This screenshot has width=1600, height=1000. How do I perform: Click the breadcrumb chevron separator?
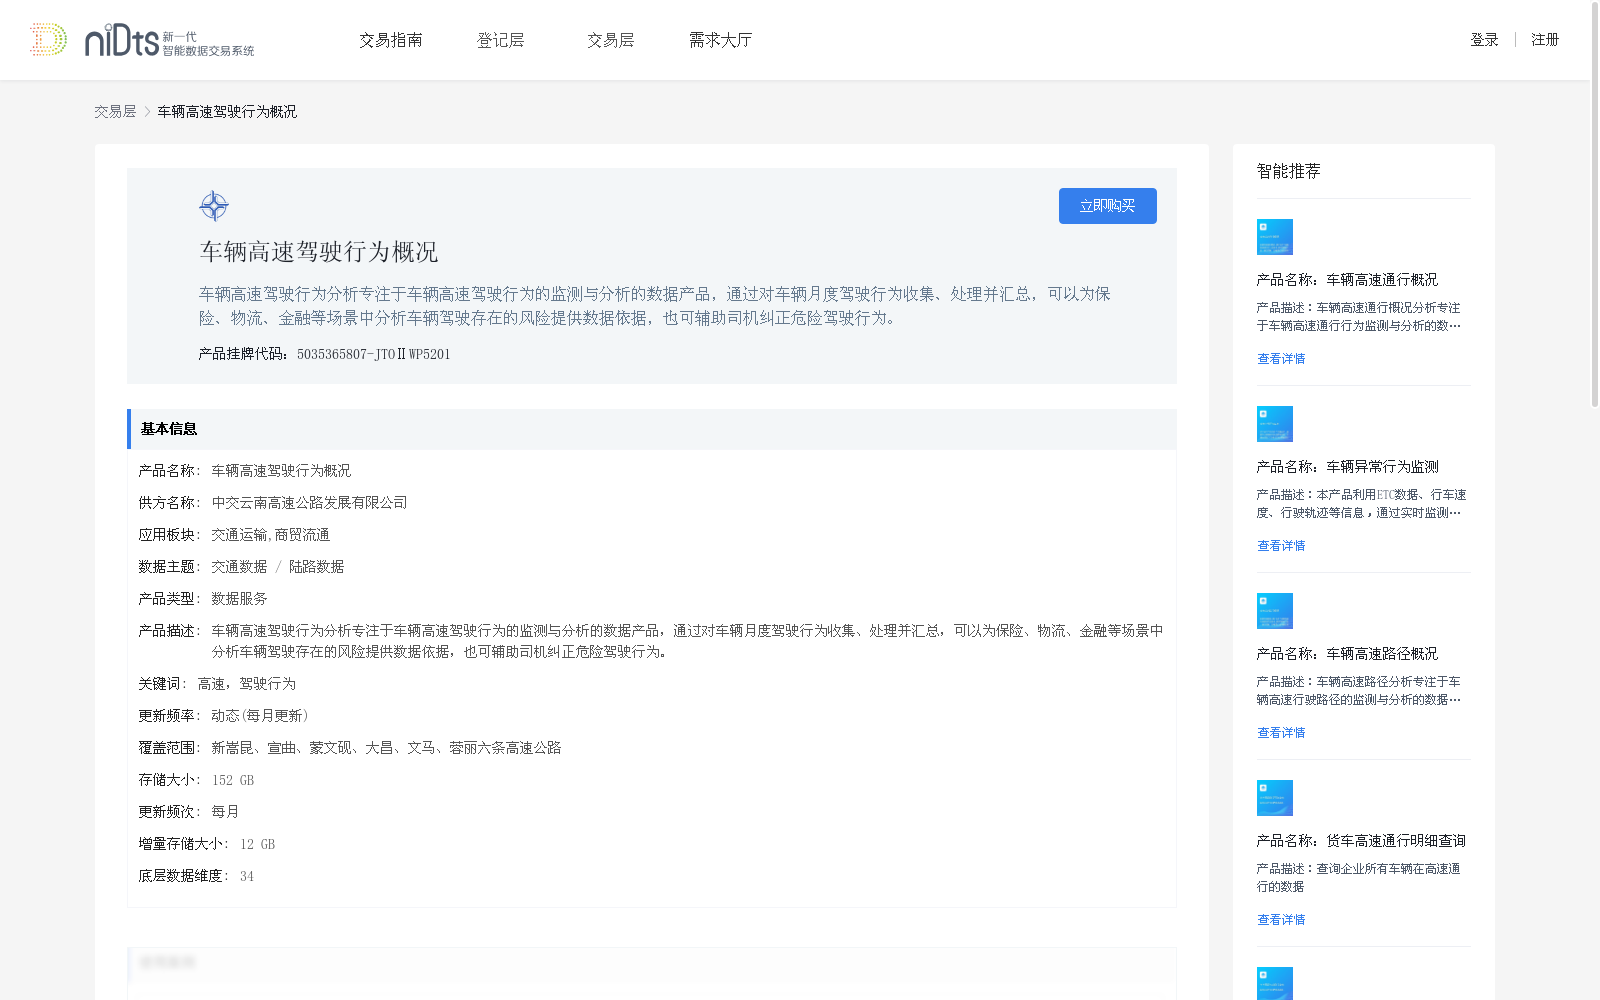click(147, 112)
